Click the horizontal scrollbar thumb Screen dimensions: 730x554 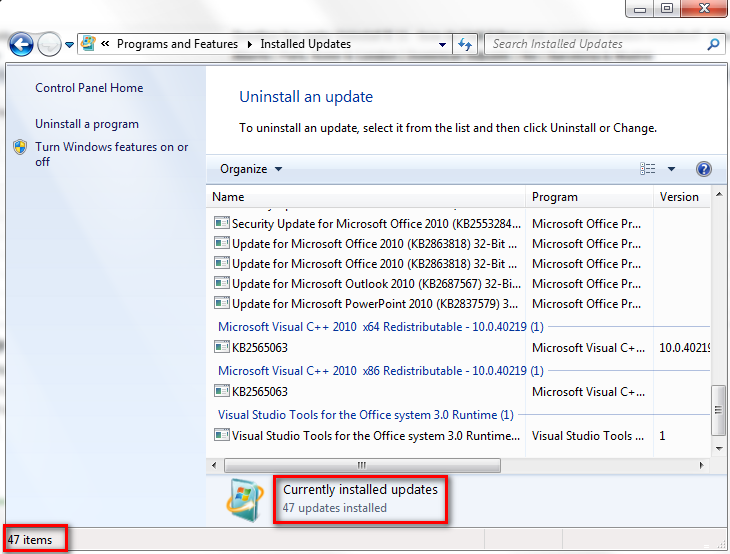(362, 465)
